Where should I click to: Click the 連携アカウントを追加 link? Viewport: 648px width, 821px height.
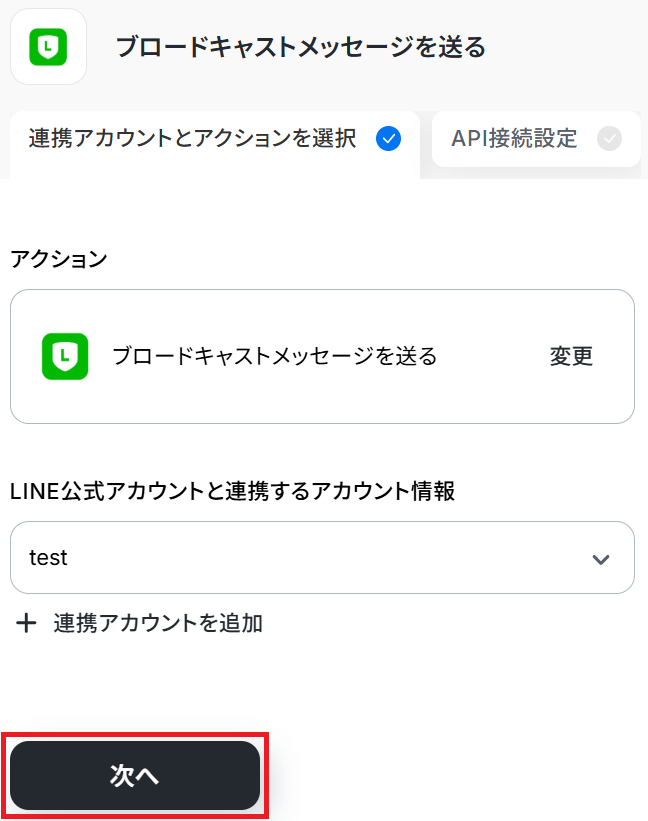pyautogui.click(x=158, y=624)
